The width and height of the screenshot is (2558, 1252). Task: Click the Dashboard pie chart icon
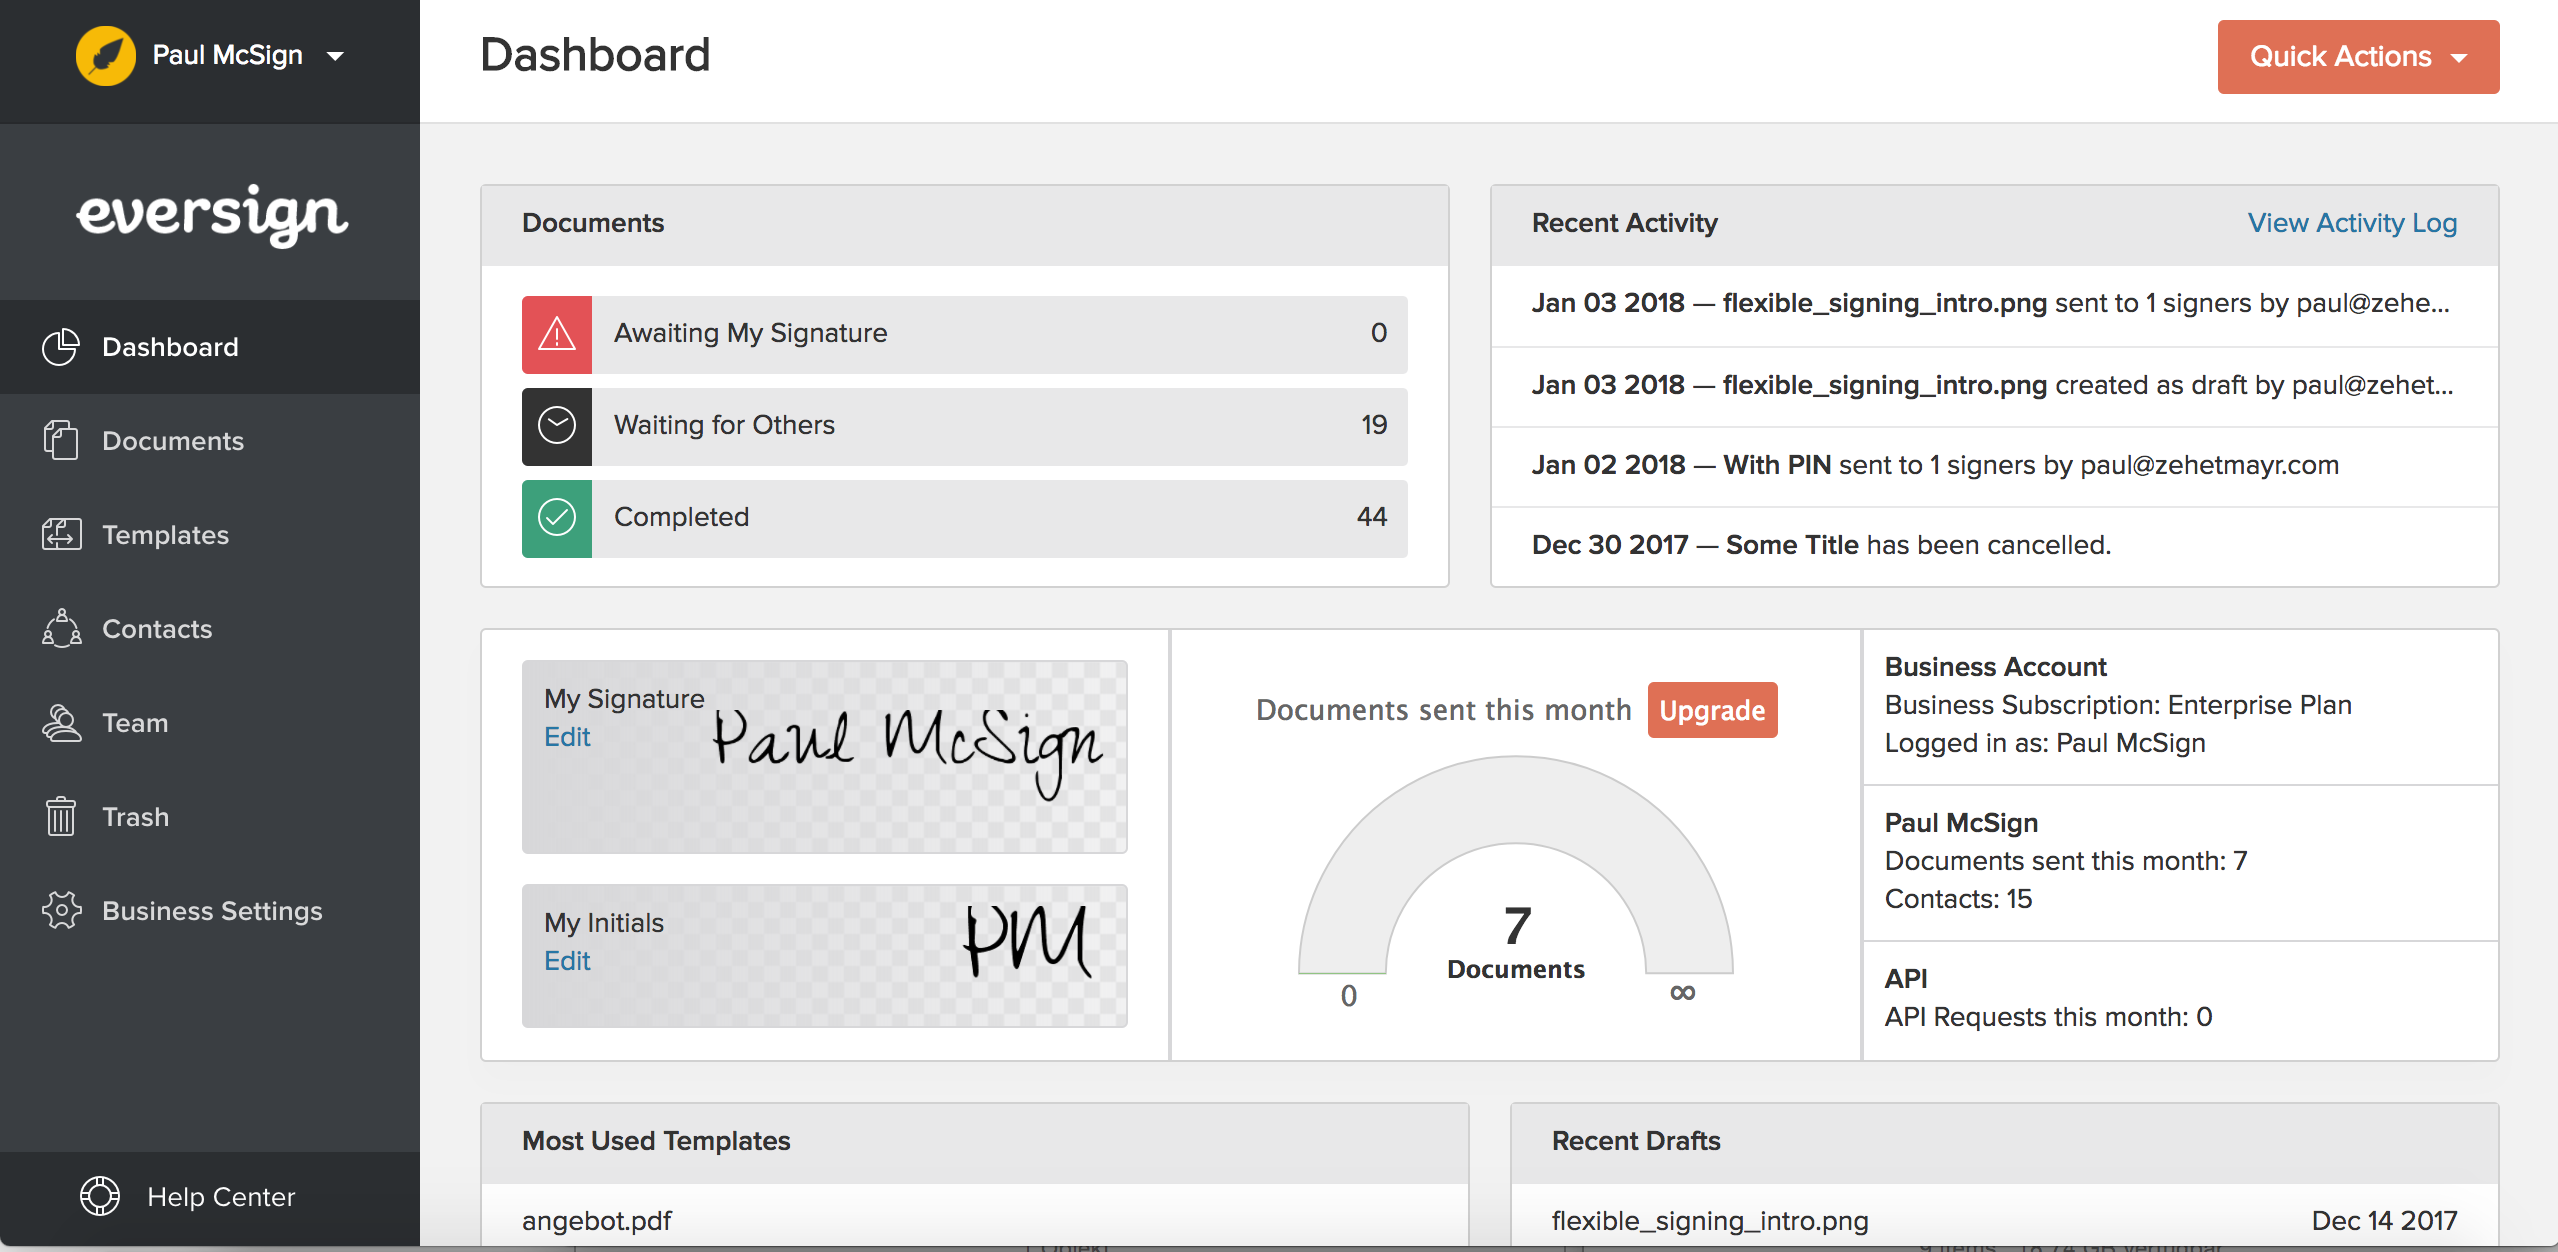60,347
